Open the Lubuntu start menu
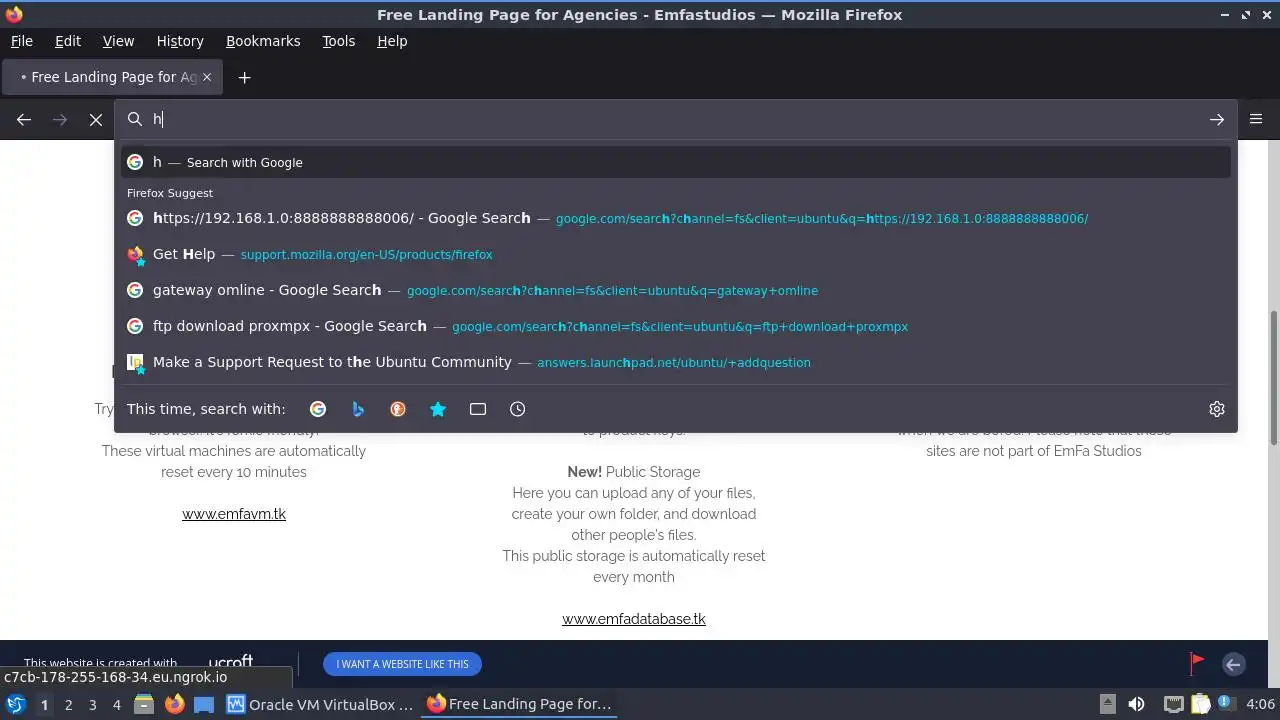This screenshot has height=720, width=1280. click(x=15, y=704)
